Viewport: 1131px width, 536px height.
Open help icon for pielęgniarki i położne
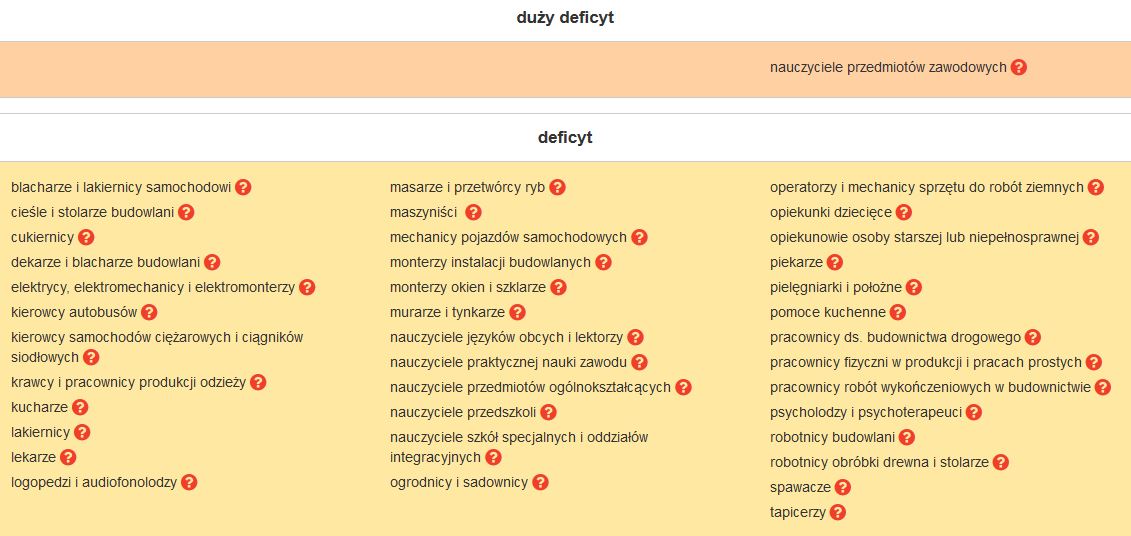coord(913,288)
